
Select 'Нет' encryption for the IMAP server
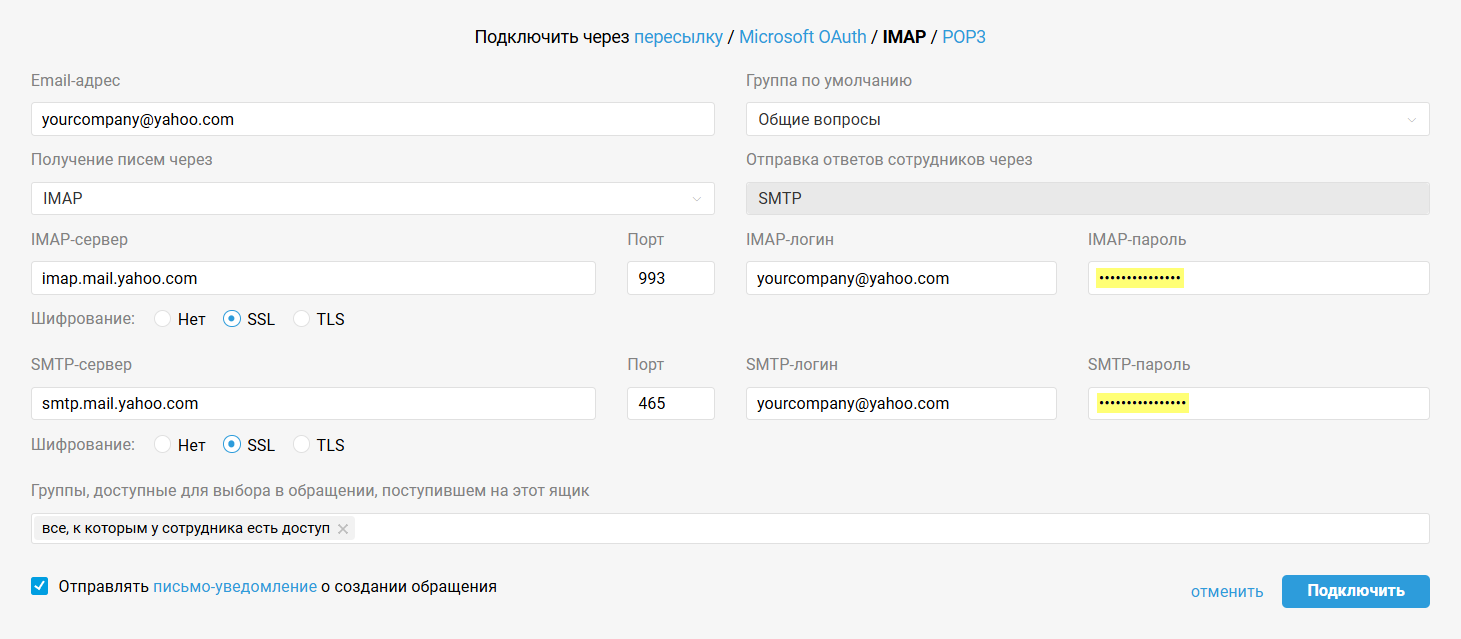(x=162, y=319)
